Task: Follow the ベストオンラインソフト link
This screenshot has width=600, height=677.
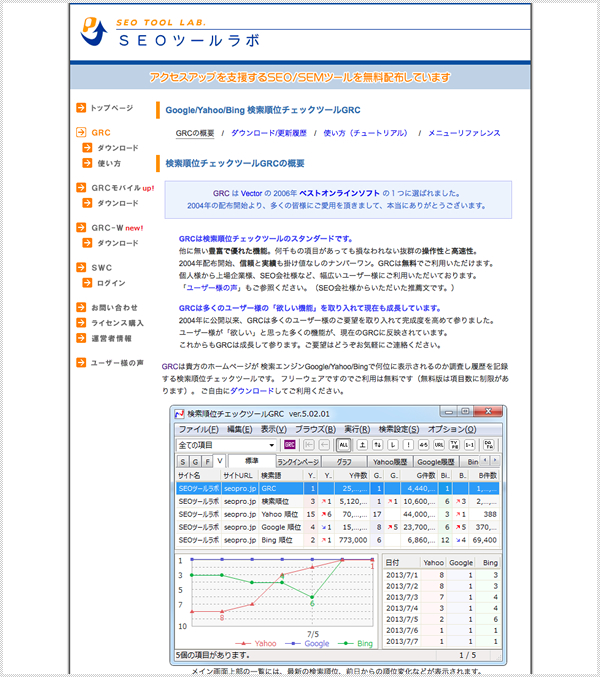Action: 339,193
